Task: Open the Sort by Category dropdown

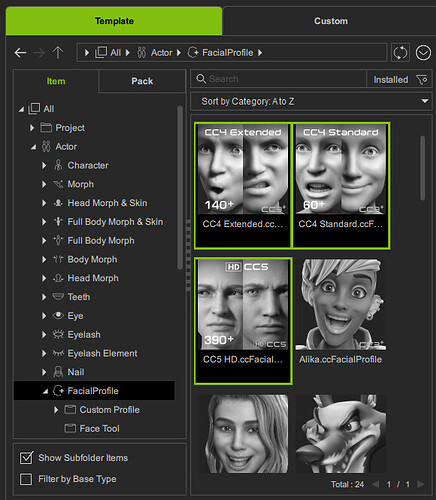Action: pos(311,101)
